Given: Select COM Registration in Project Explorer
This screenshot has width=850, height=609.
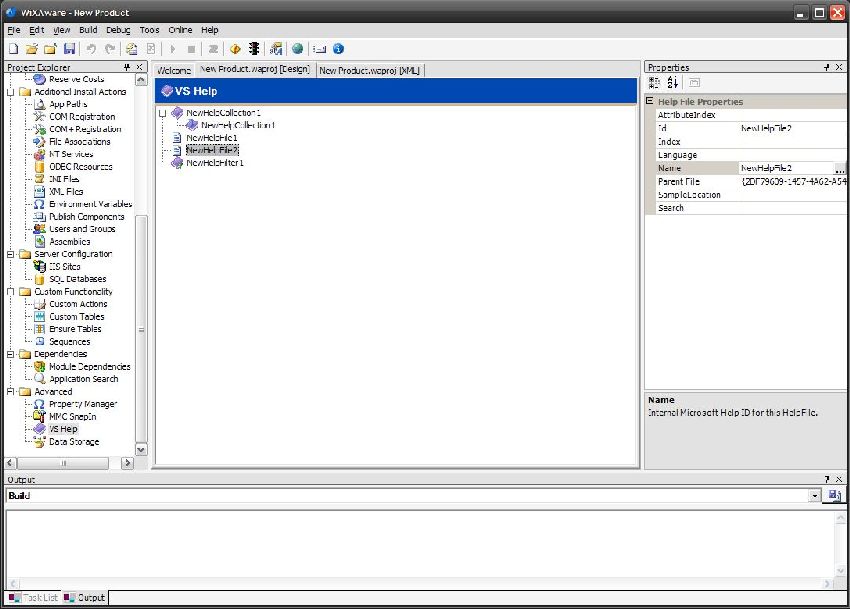Looking at the screenshot, I should coord(82,117).
